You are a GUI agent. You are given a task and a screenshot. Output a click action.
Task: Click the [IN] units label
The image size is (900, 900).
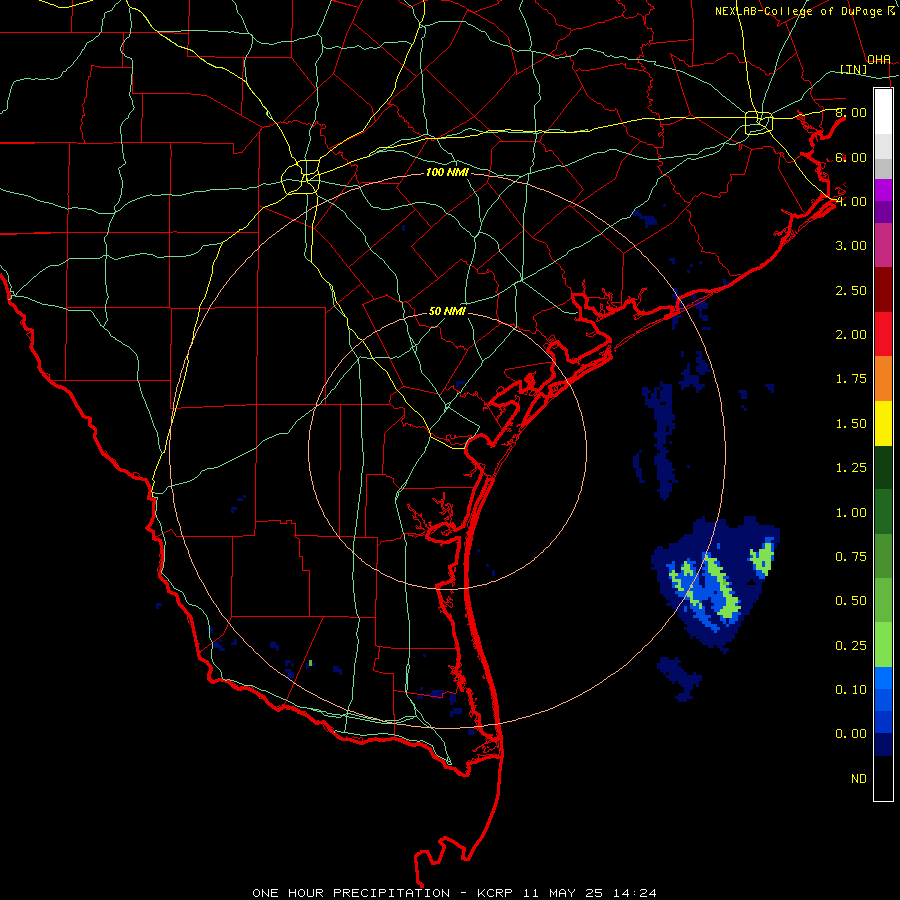[854, 69]
